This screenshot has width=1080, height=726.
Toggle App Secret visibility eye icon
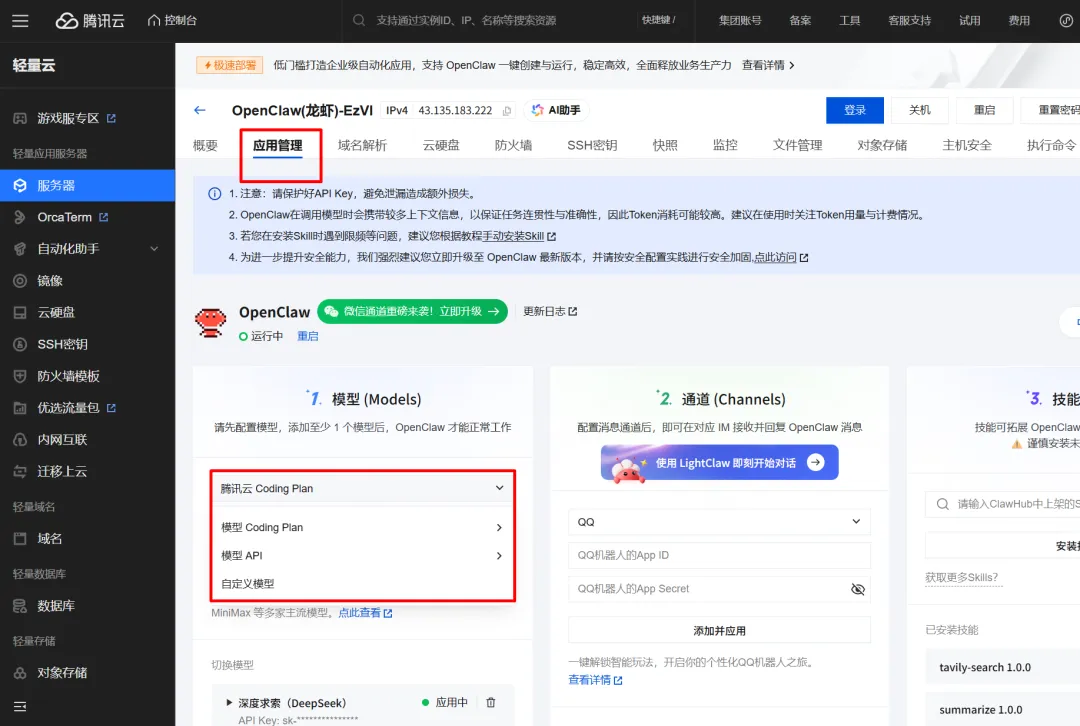[x=858, y=589]
